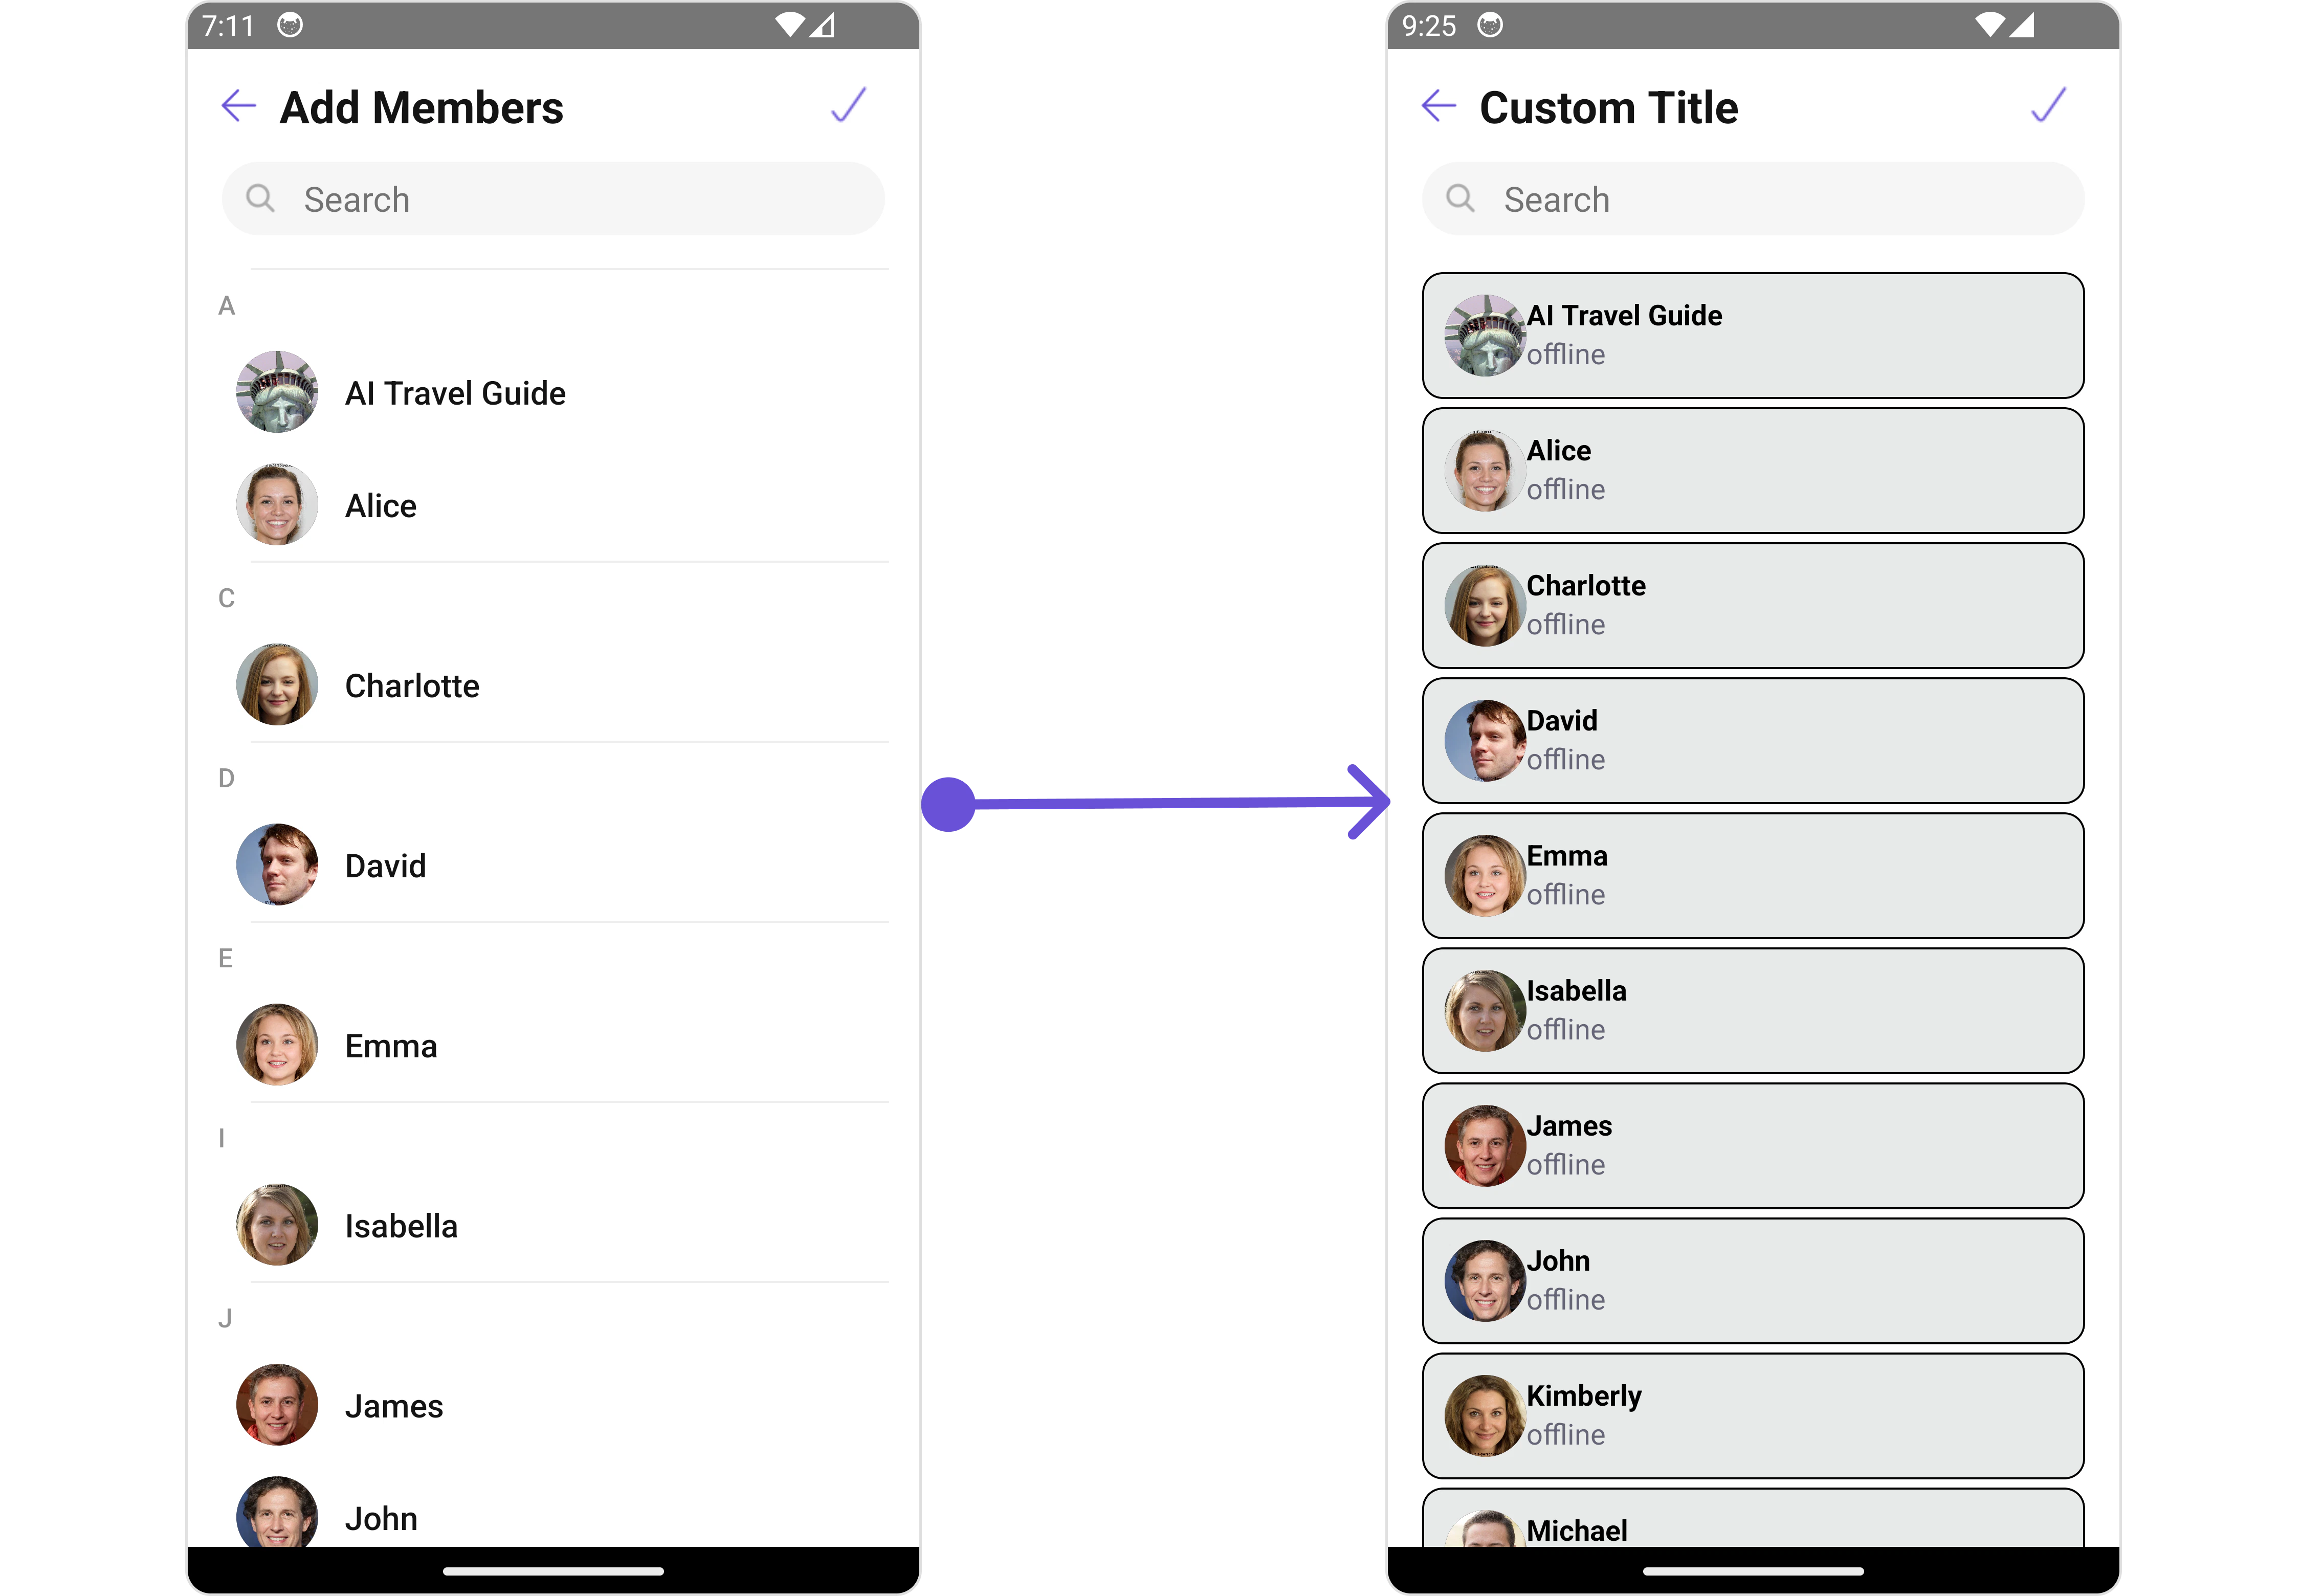Choose the Kimberly offline card
2301x1596 pixels.
[1753, 1416]
